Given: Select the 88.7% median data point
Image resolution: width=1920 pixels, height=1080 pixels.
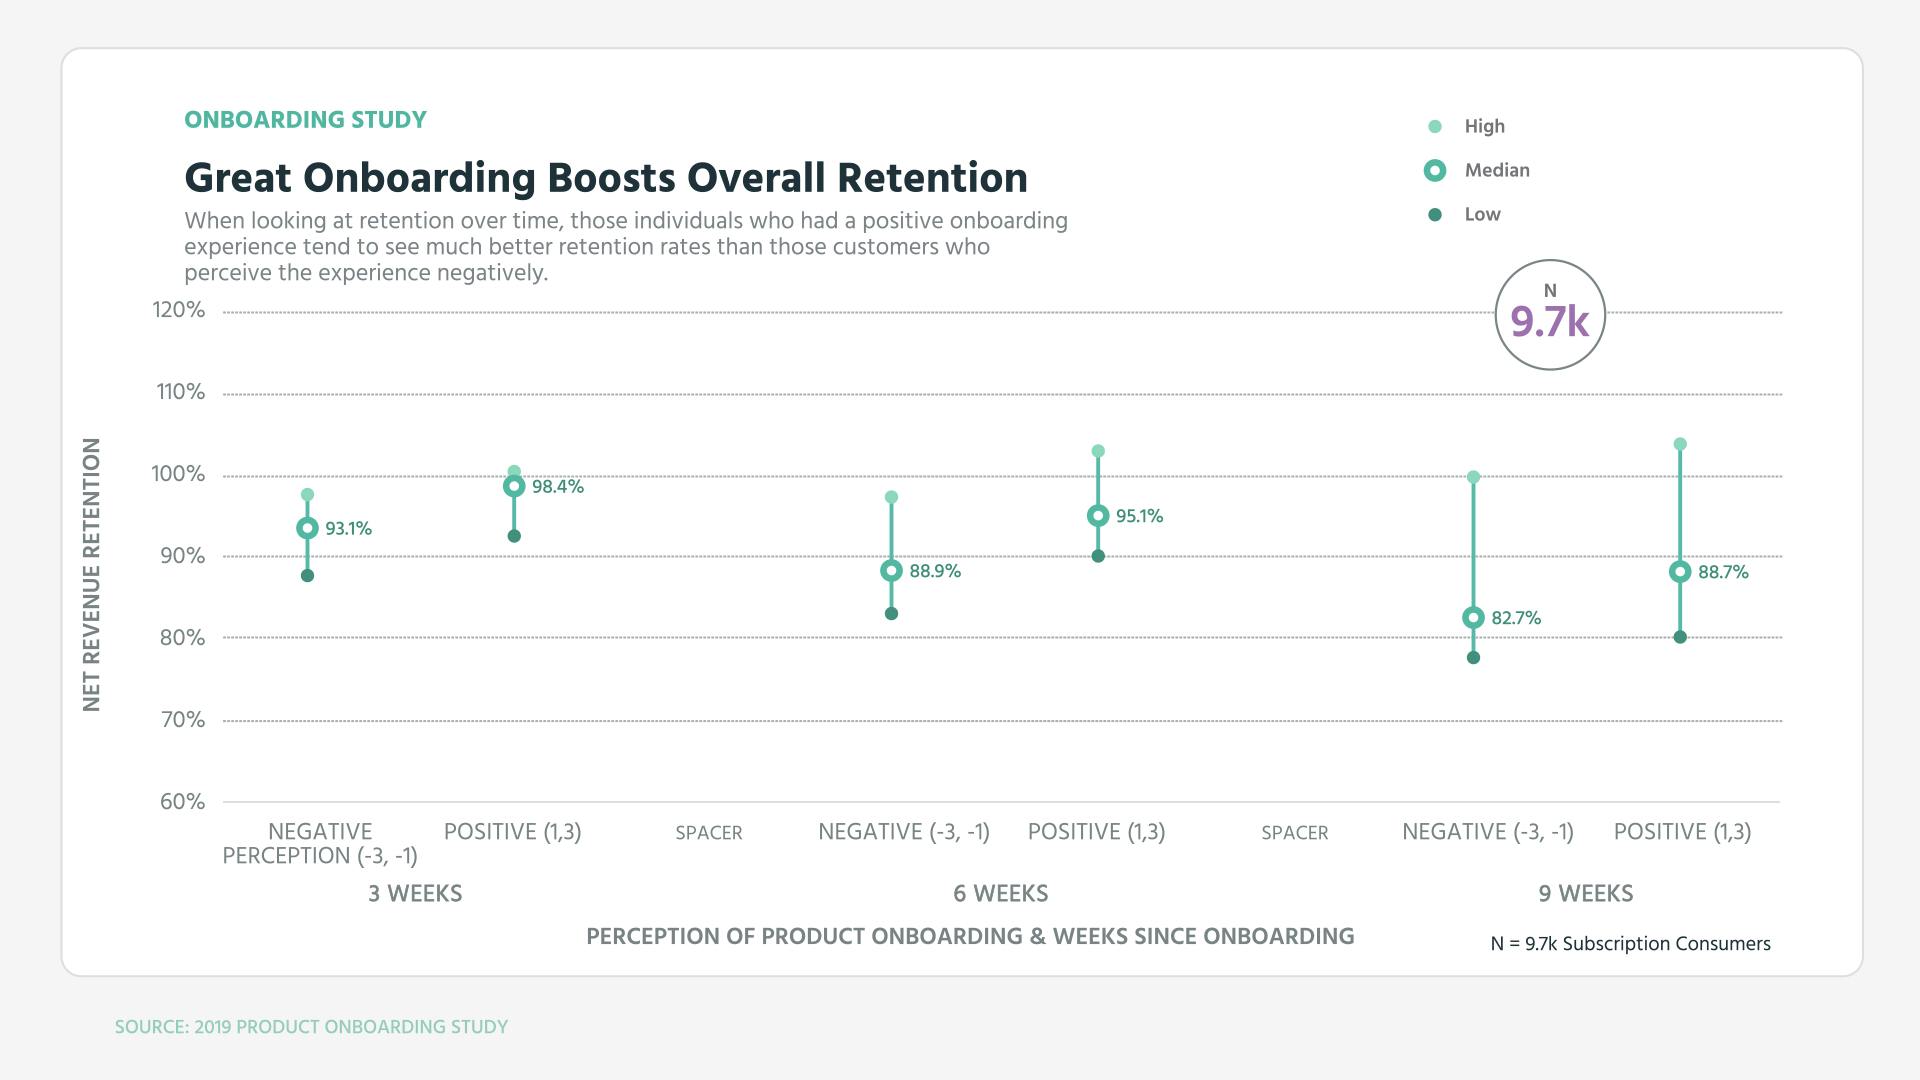Looking at the screenshot, I should tap(1679, 572).
